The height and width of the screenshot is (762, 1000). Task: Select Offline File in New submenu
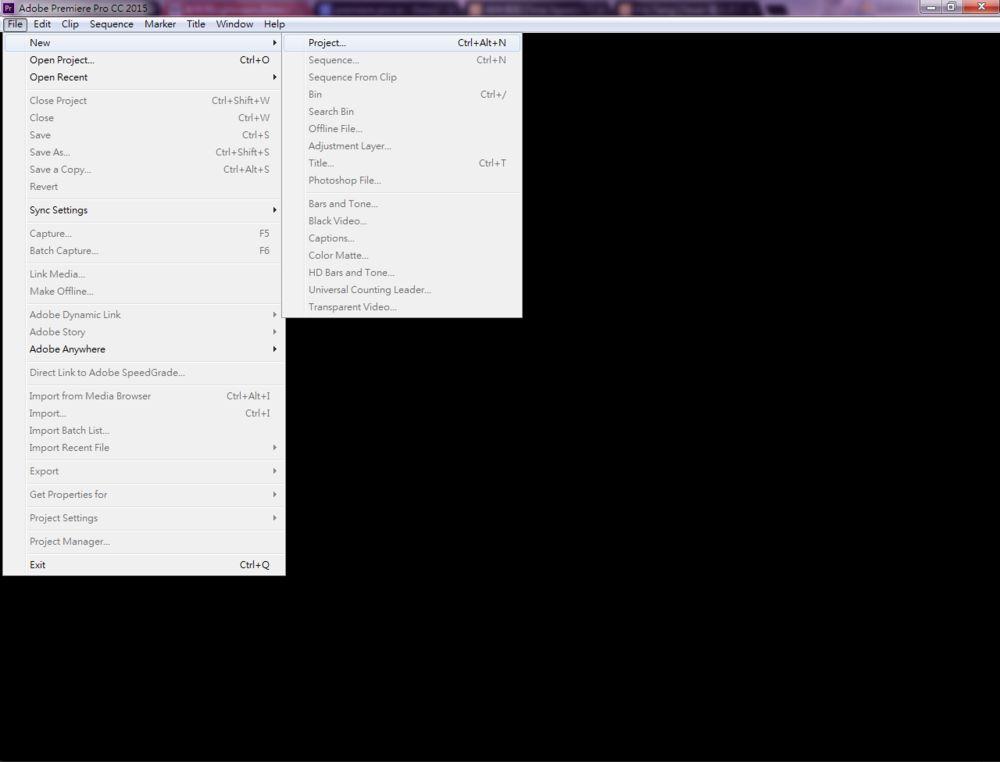point(402,129)
